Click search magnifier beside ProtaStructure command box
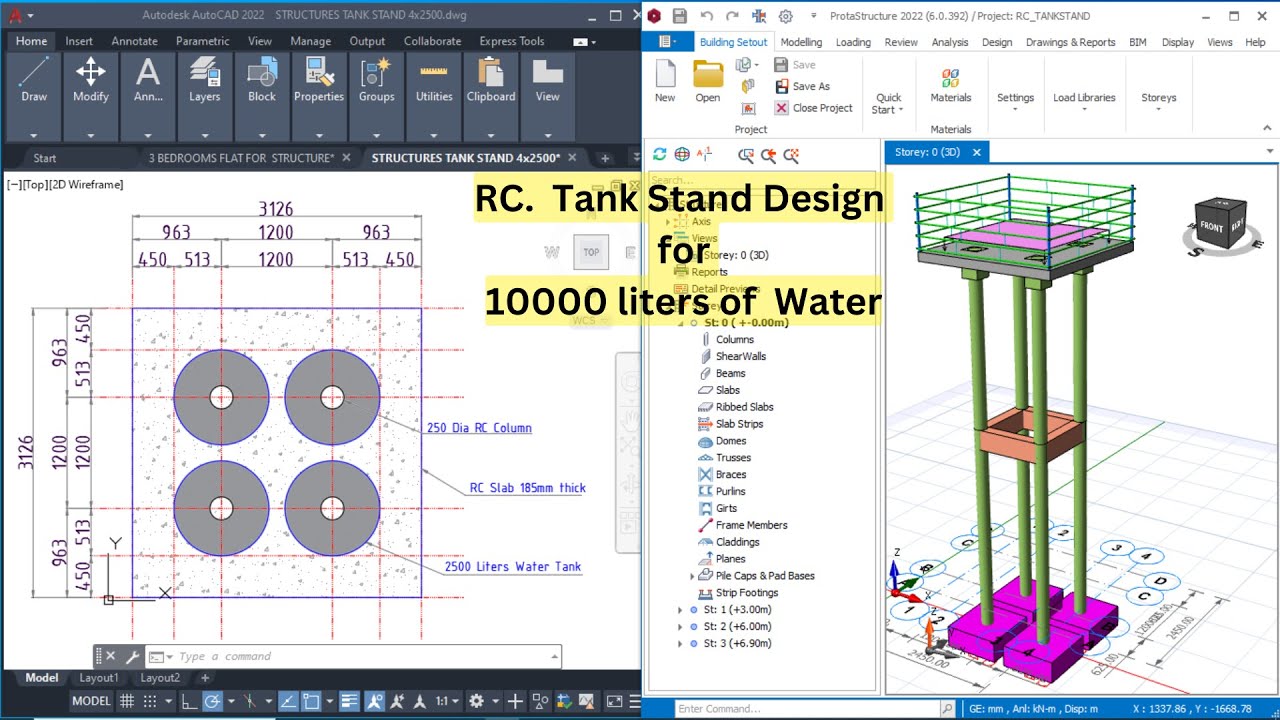 click(x=947, y=709)
